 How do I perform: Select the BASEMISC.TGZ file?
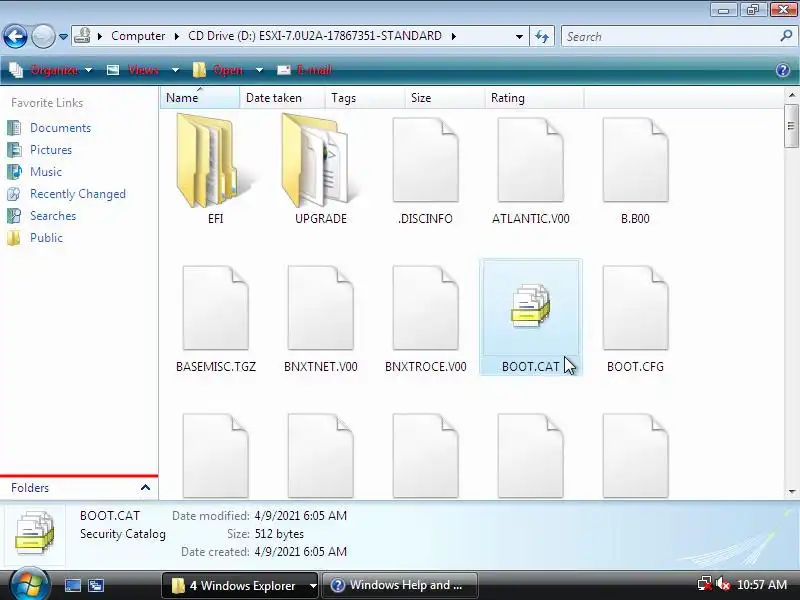pyautogui.click(x=216, y=319)
